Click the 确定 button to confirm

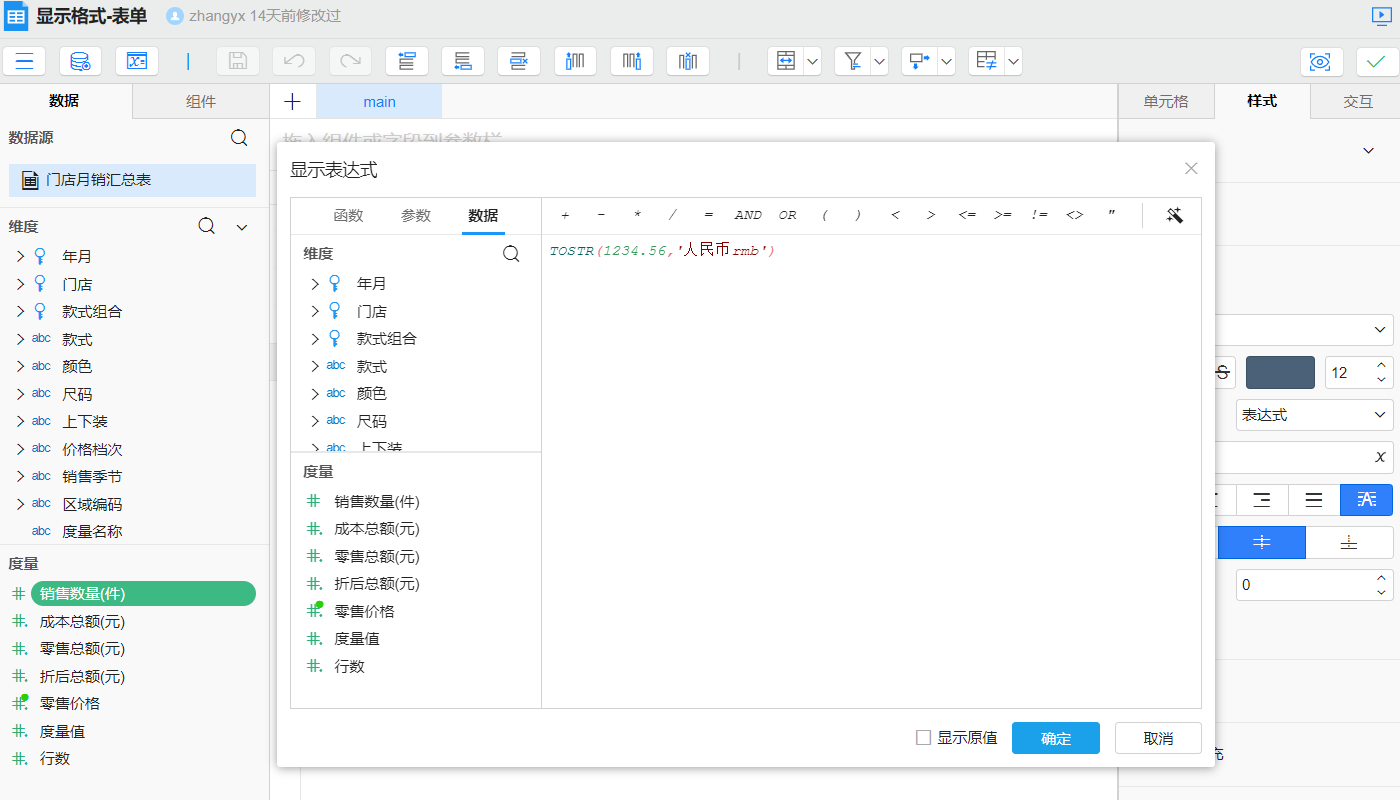(x=1055, y=737)
